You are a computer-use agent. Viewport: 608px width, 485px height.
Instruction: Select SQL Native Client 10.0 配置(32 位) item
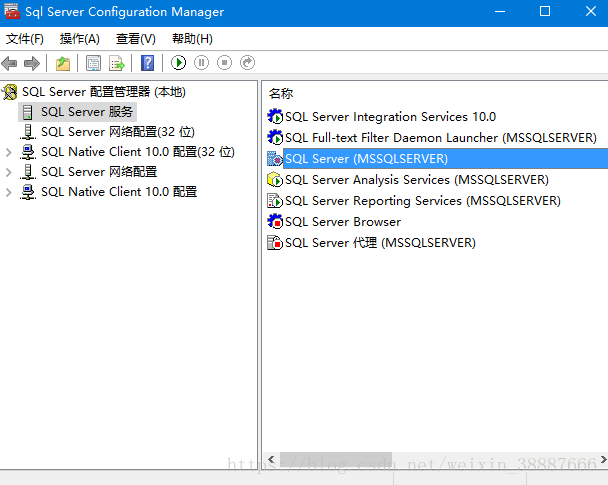point(138,152)
